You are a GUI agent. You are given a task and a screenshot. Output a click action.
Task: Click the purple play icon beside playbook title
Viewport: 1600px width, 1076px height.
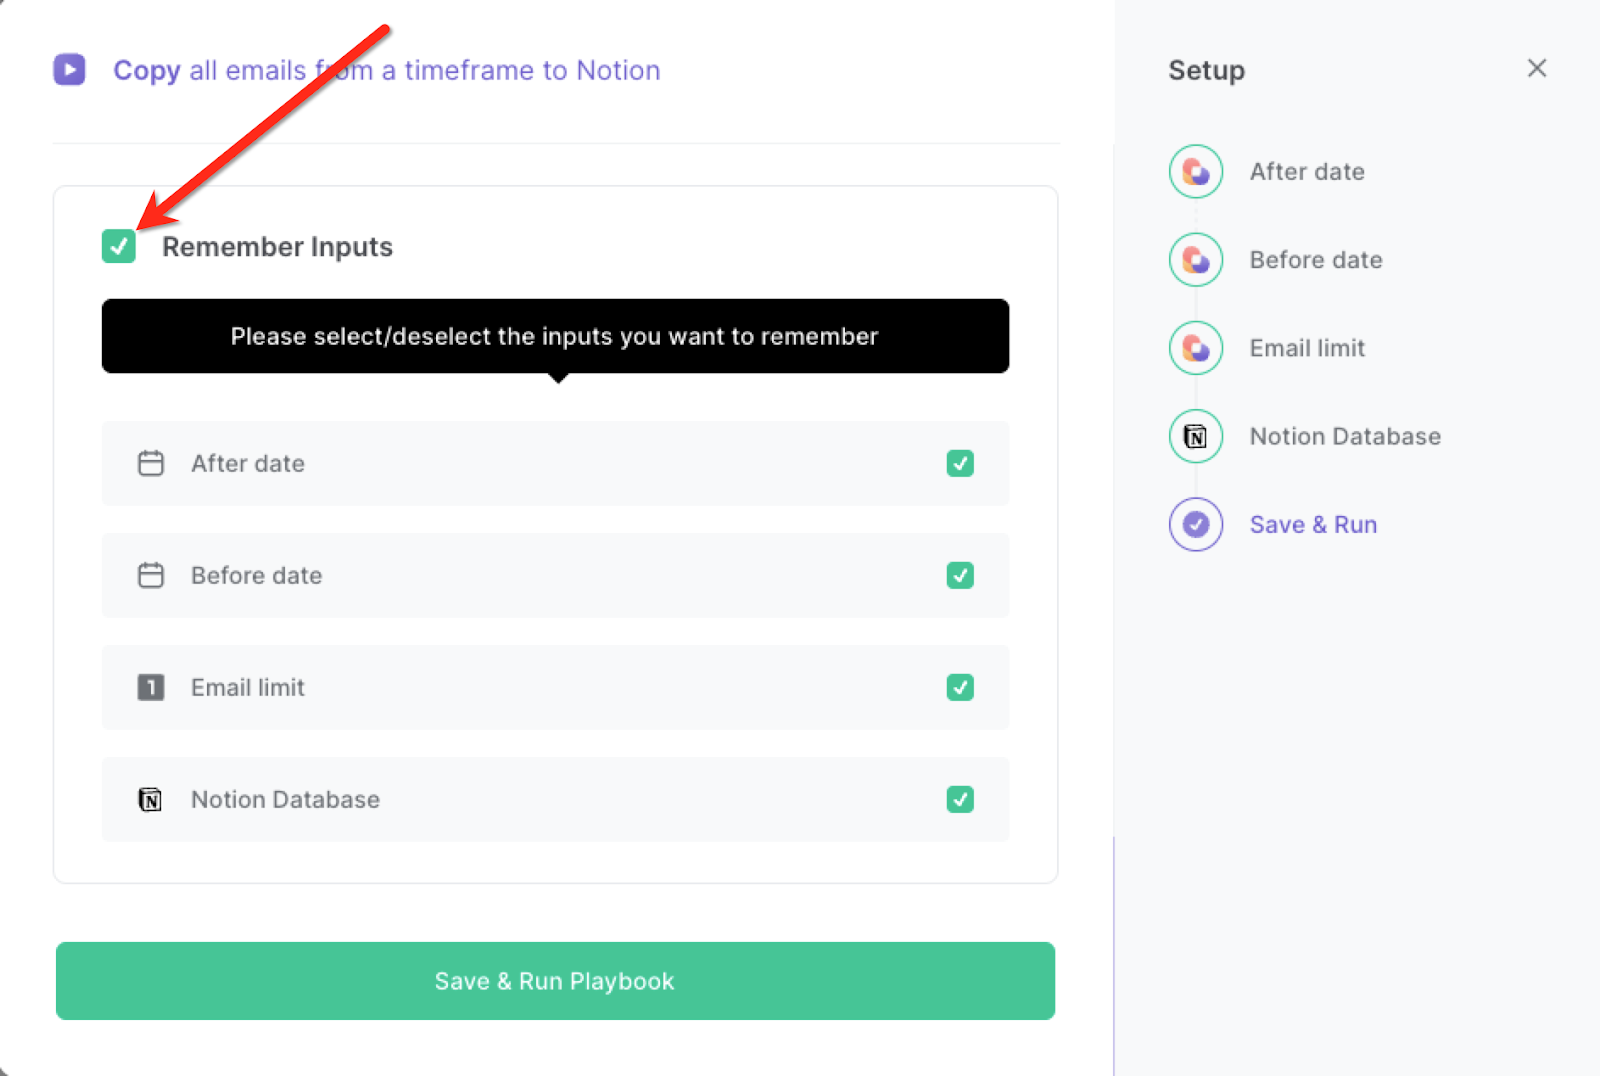(69, 70)
